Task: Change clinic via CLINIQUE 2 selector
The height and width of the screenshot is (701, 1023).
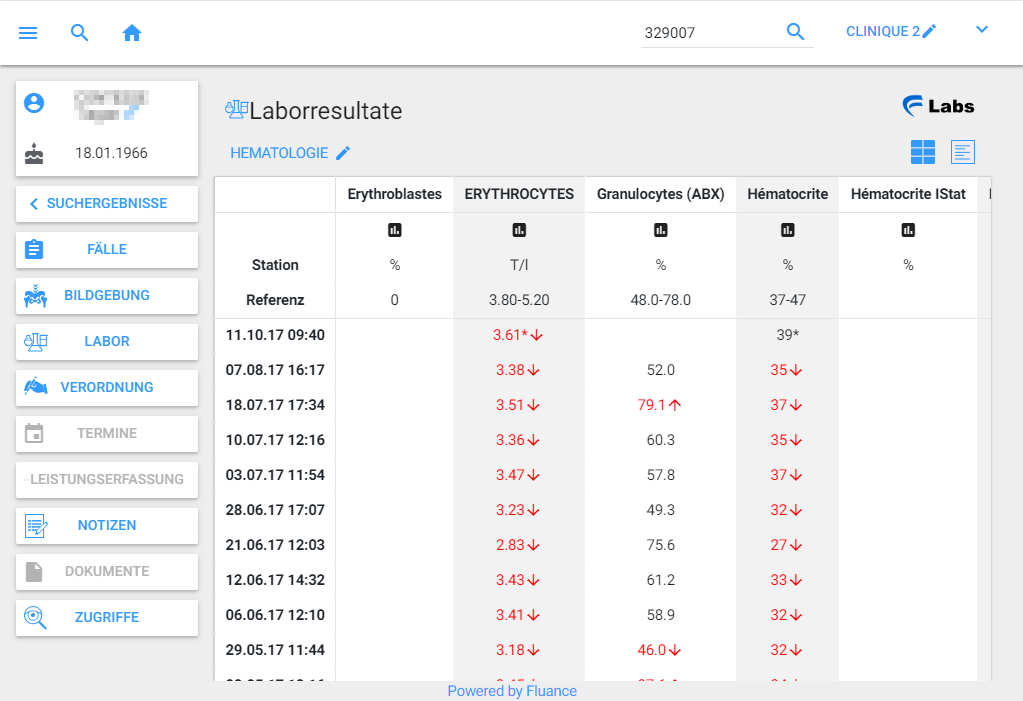Action: (x=891, y=32)
